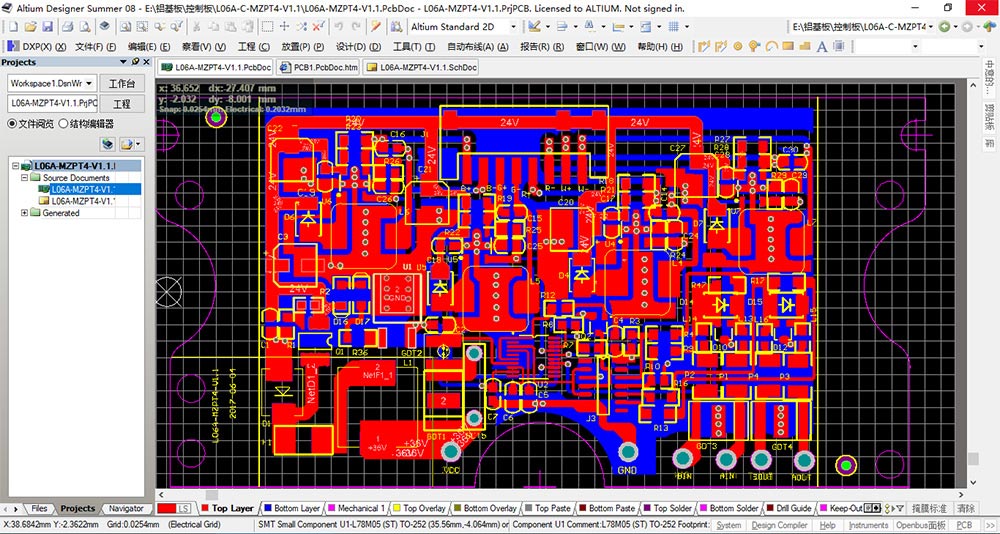Click the grid settings icon in toolbar
This screenshot has width=1000, height=534.
[673, 27]
